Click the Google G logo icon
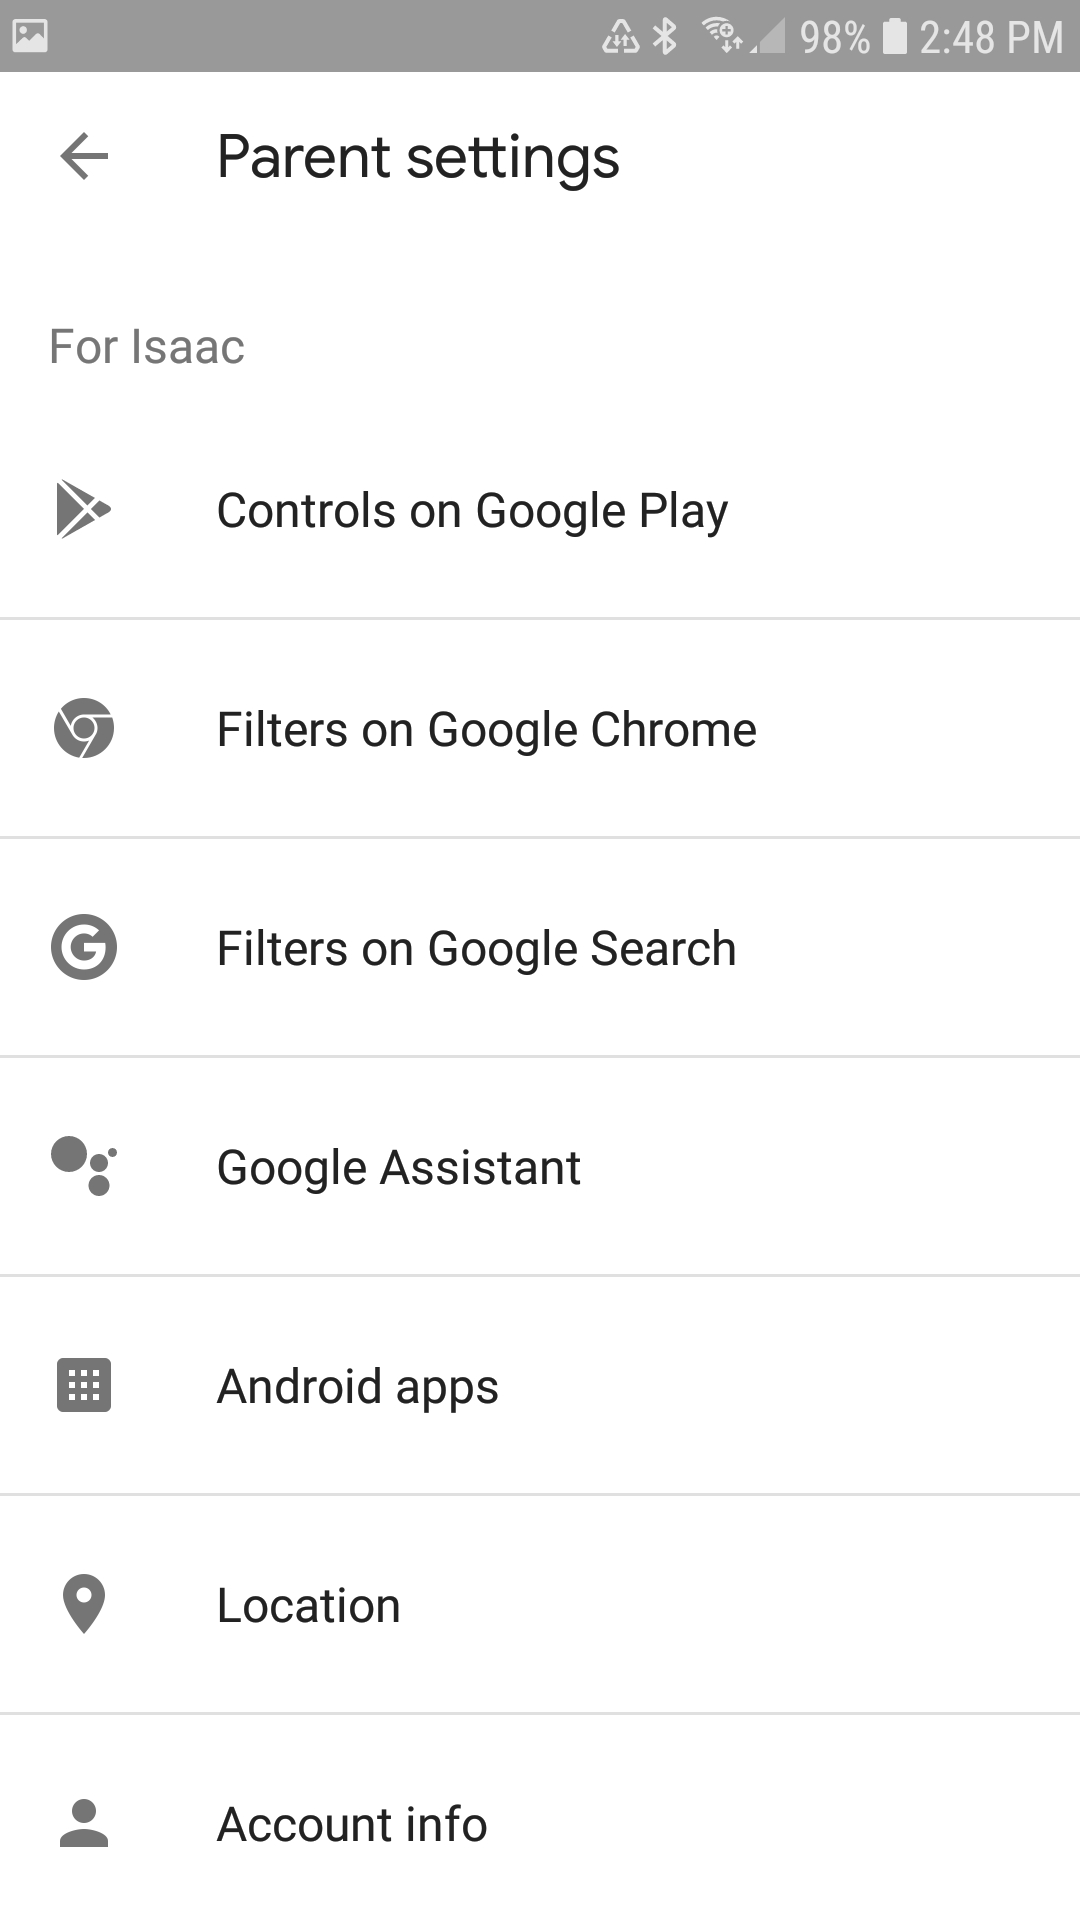Image resolution: width=1080 pixels, height=1920 pixels. [x=84, y=947]
